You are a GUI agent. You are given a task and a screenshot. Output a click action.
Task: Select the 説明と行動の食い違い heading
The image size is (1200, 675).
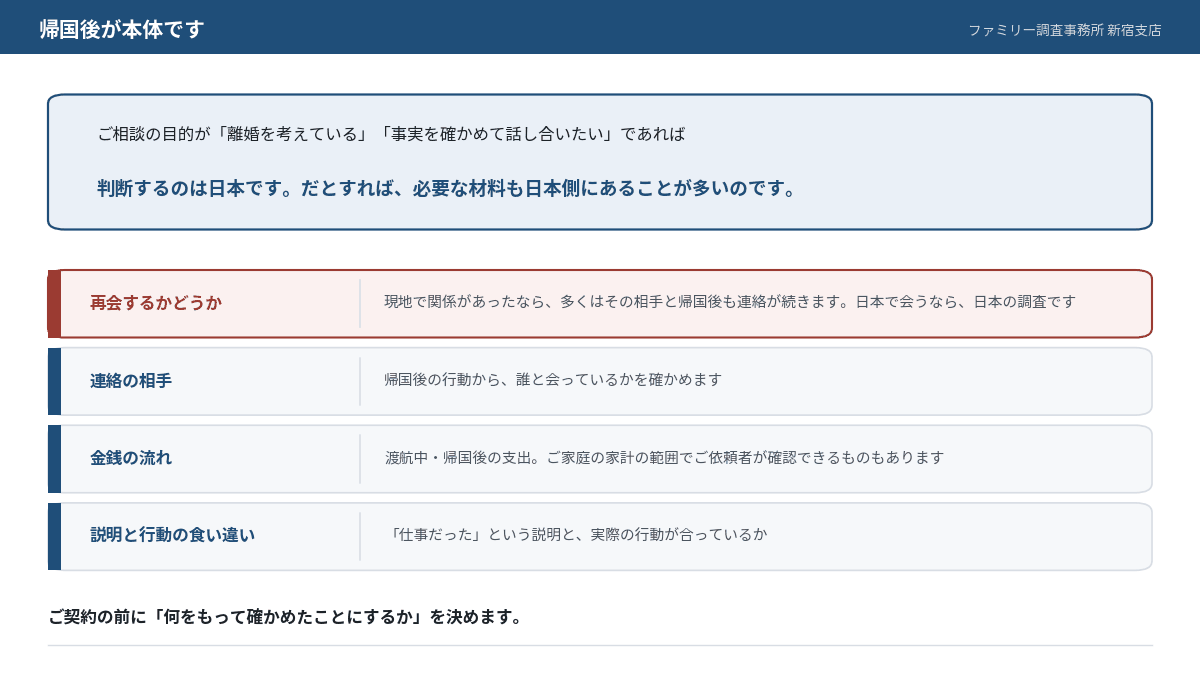[x=172, y=535]
